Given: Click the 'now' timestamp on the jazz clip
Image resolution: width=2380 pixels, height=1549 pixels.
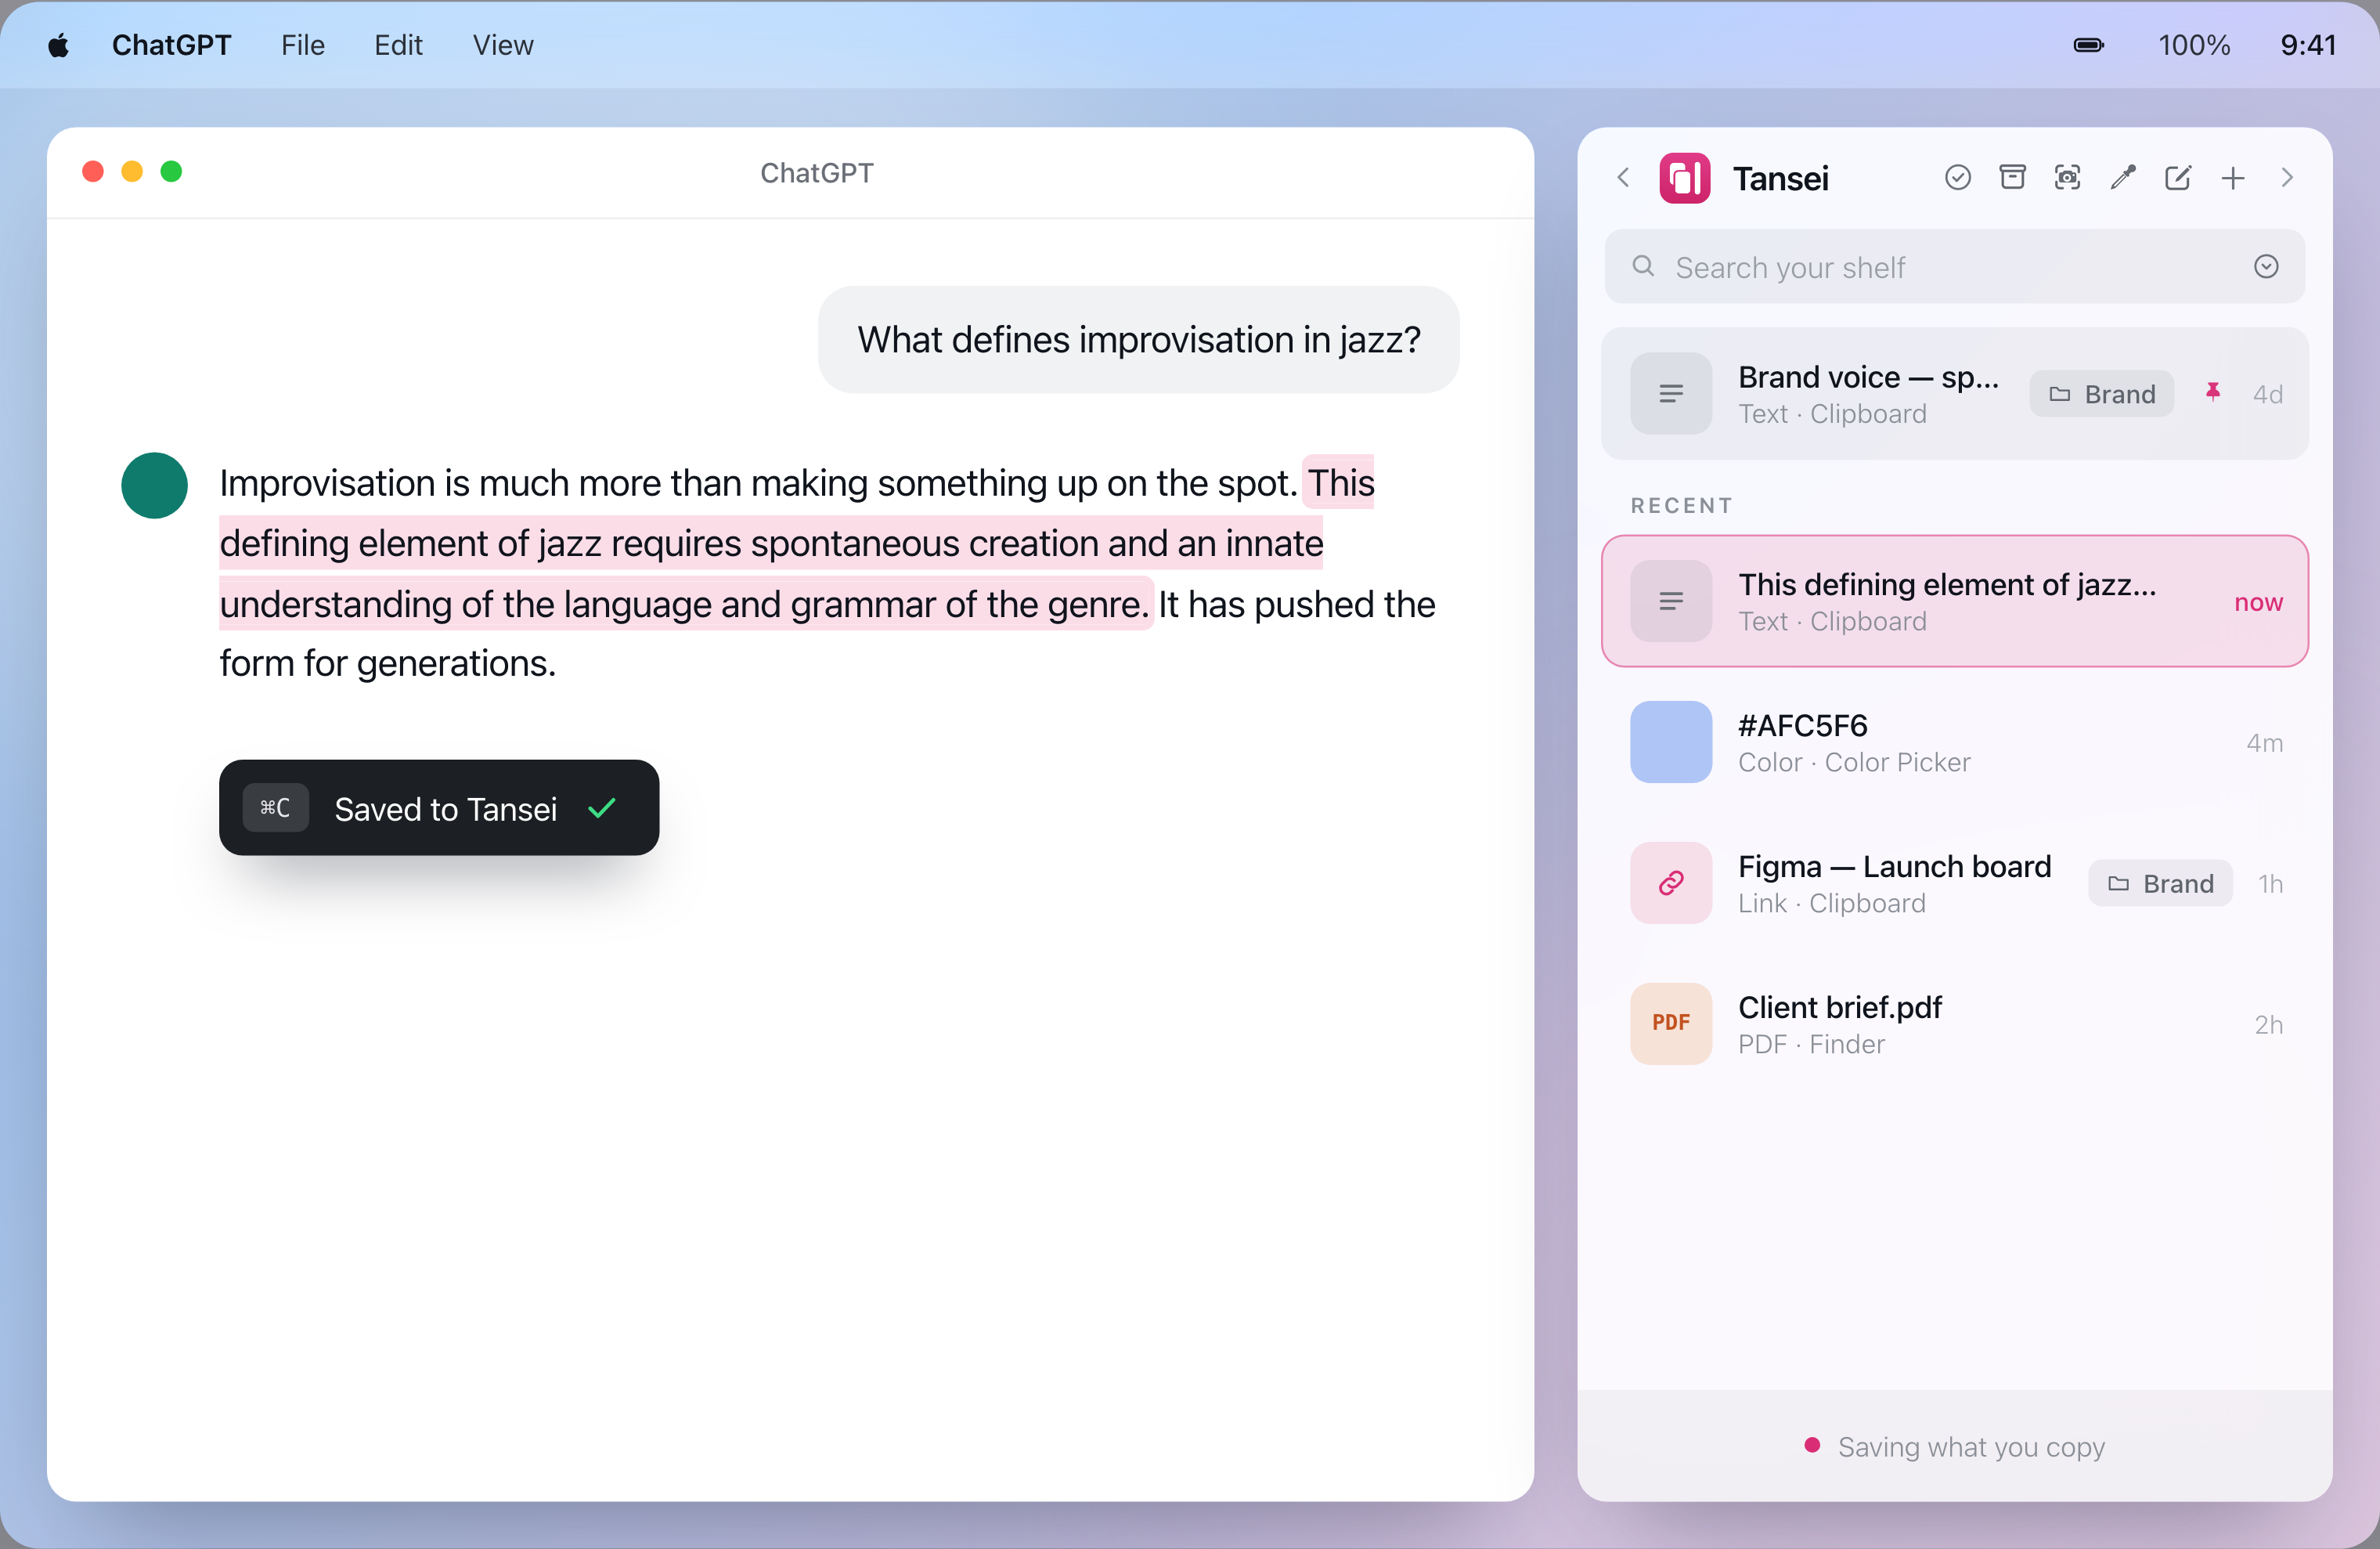Looking at the screenshot, I should point(2258,602).
